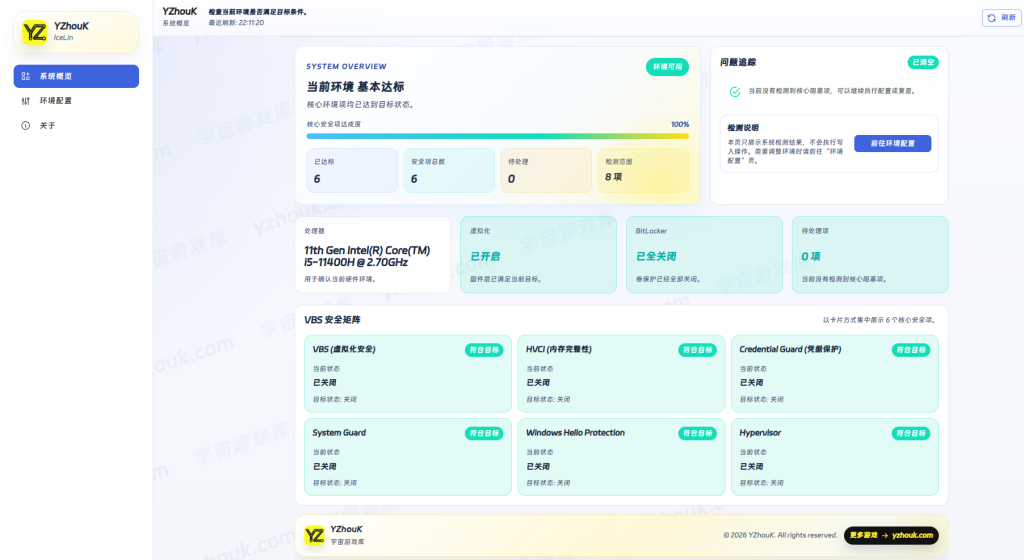Click the VBS 安全矩阵 section title
Screen dimensions: 1024x560
pyautogui.click(x=332, y=320)
